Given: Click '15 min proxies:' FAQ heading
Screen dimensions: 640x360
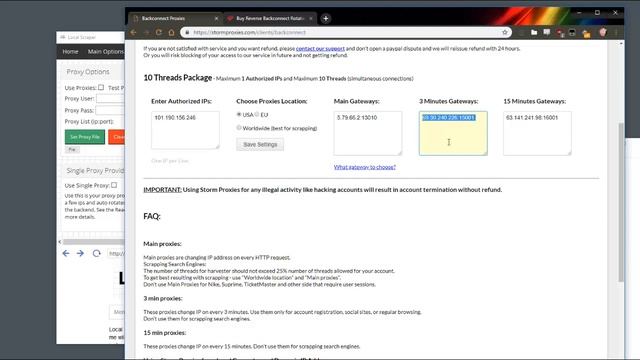Looking at the screenshot, I should 164,333.
